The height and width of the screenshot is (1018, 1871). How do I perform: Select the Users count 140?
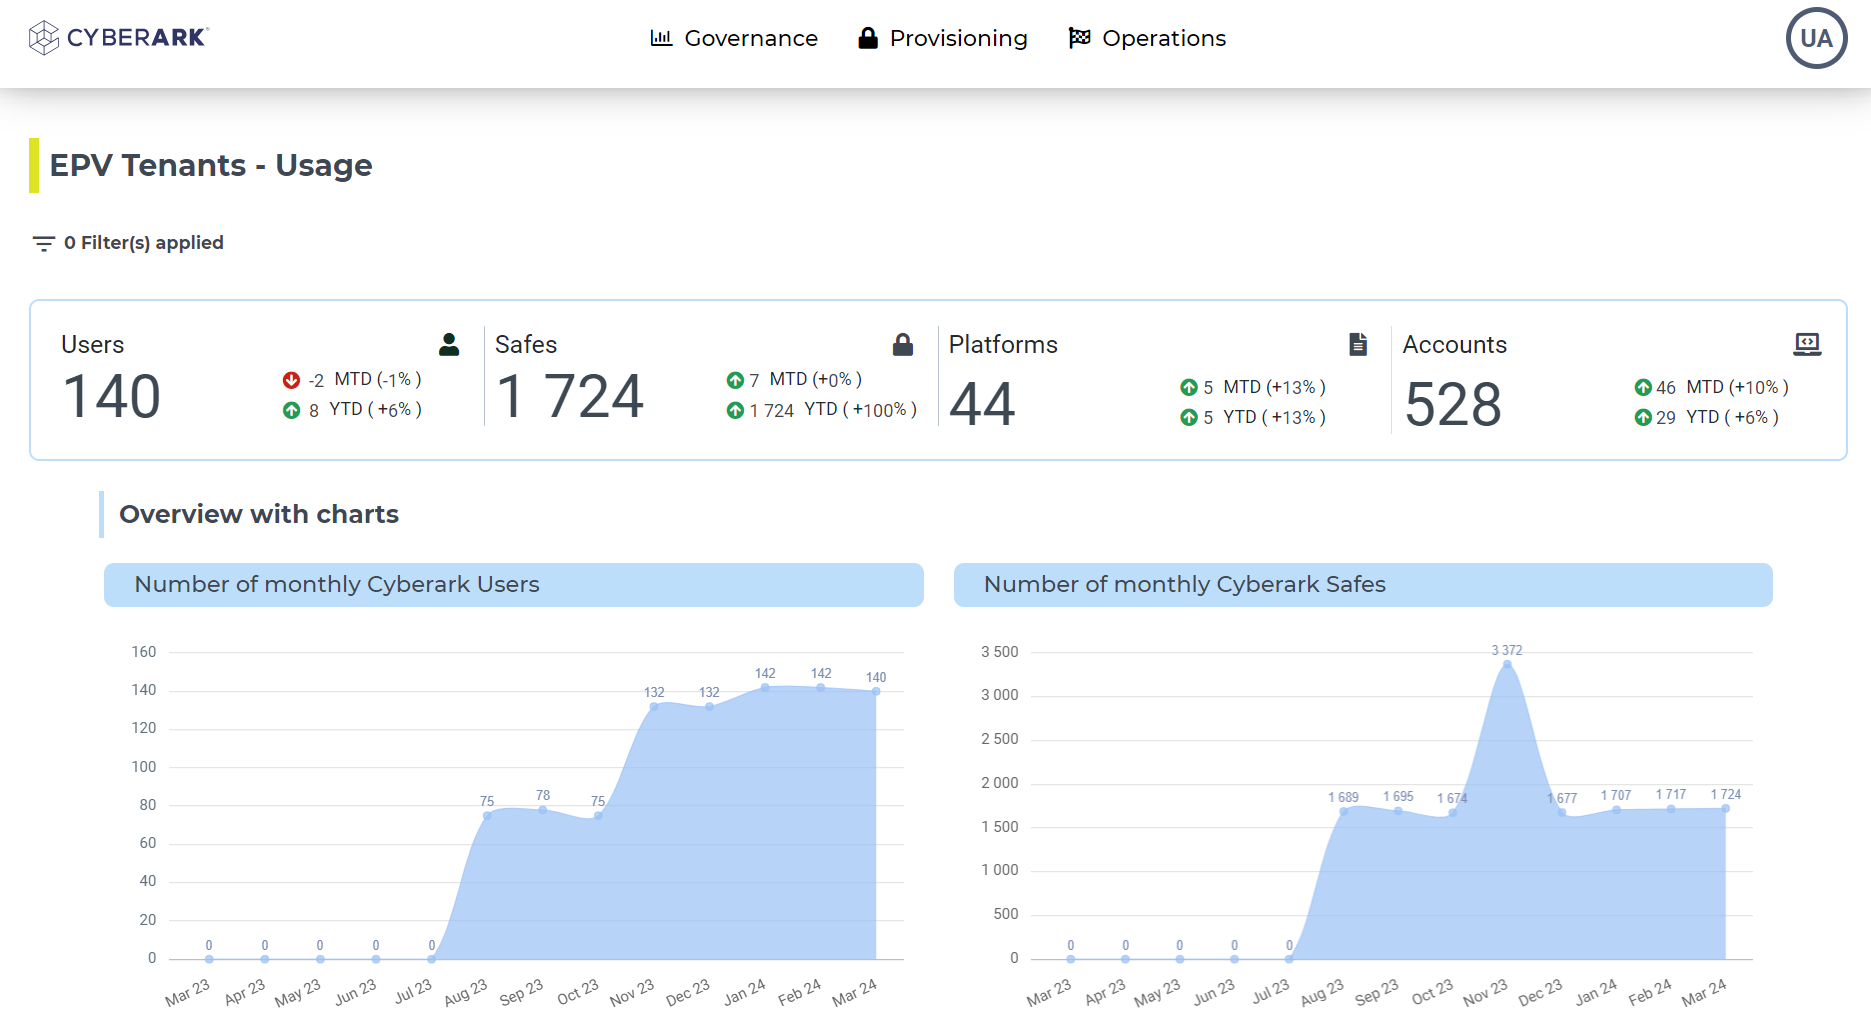click(111, 397)
